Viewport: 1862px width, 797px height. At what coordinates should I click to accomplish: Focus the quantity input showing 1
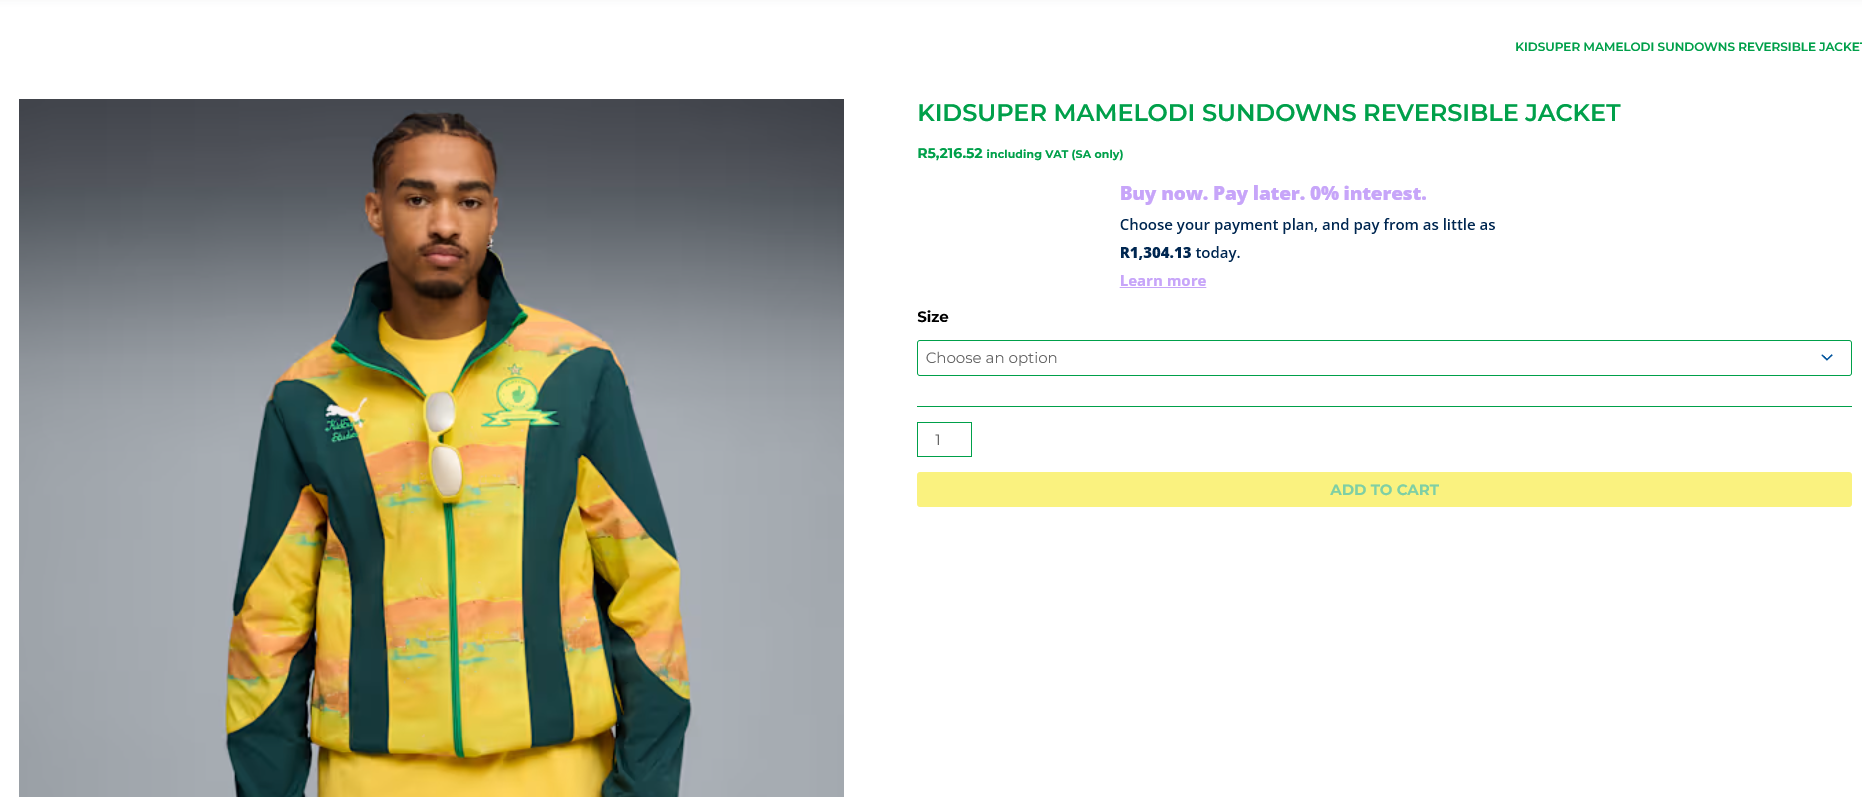(944, 440)
